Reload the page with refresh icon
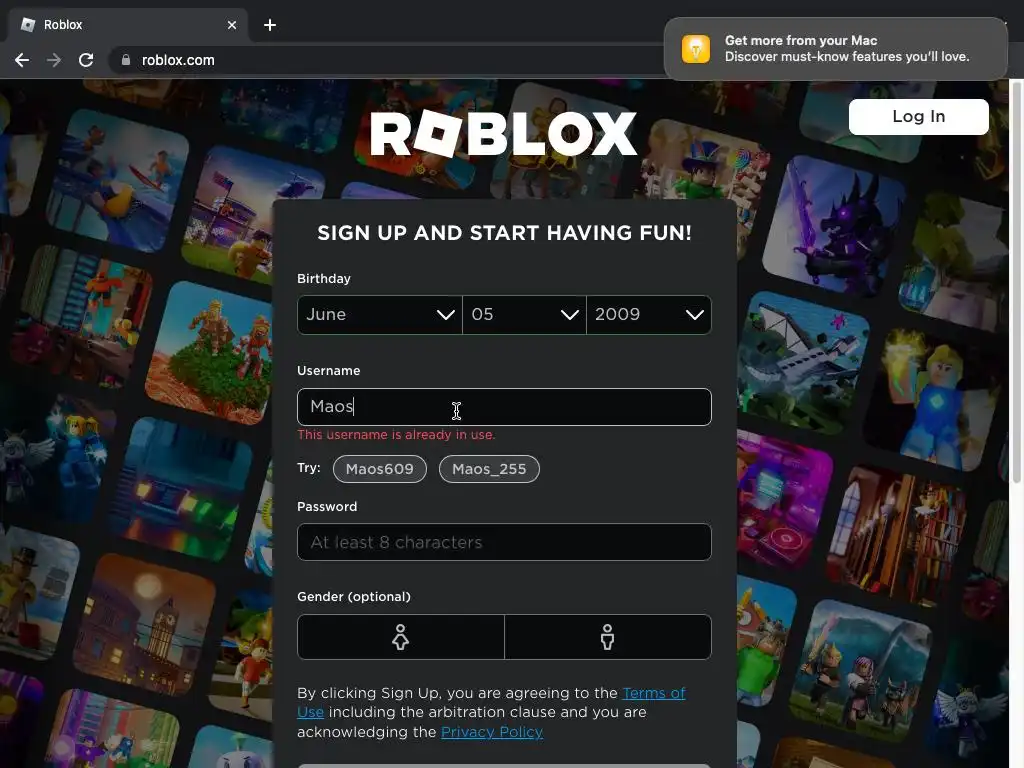The height and width of the screenshot is (768, 1024). coord(86,60)
